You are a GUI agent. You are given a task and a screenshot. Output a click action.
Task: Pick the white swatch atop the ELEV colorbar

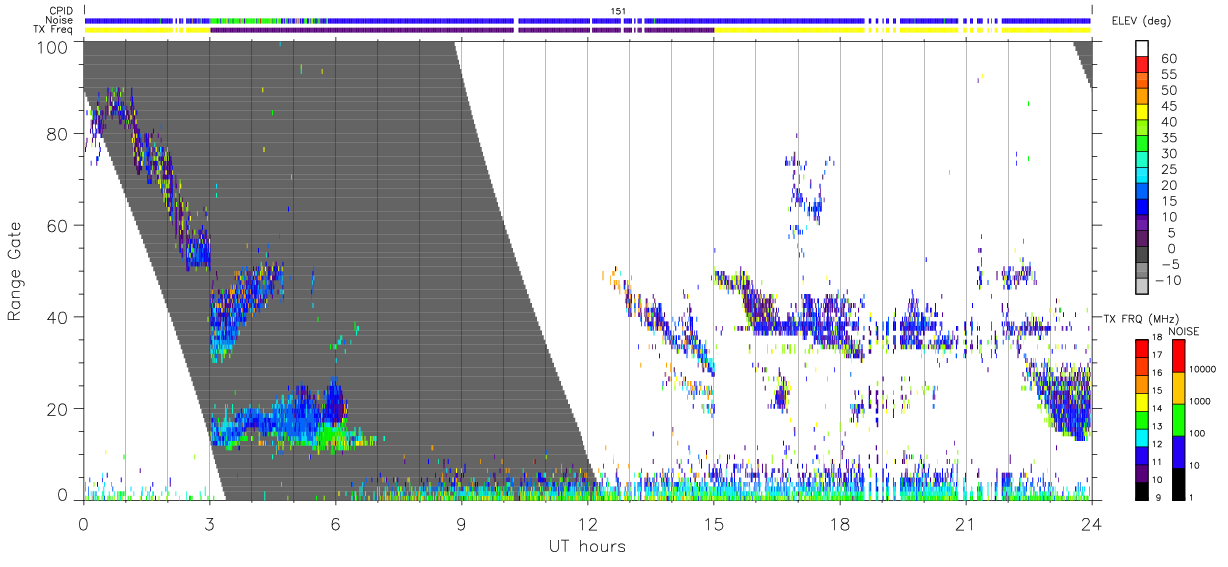coord(1141,50)
